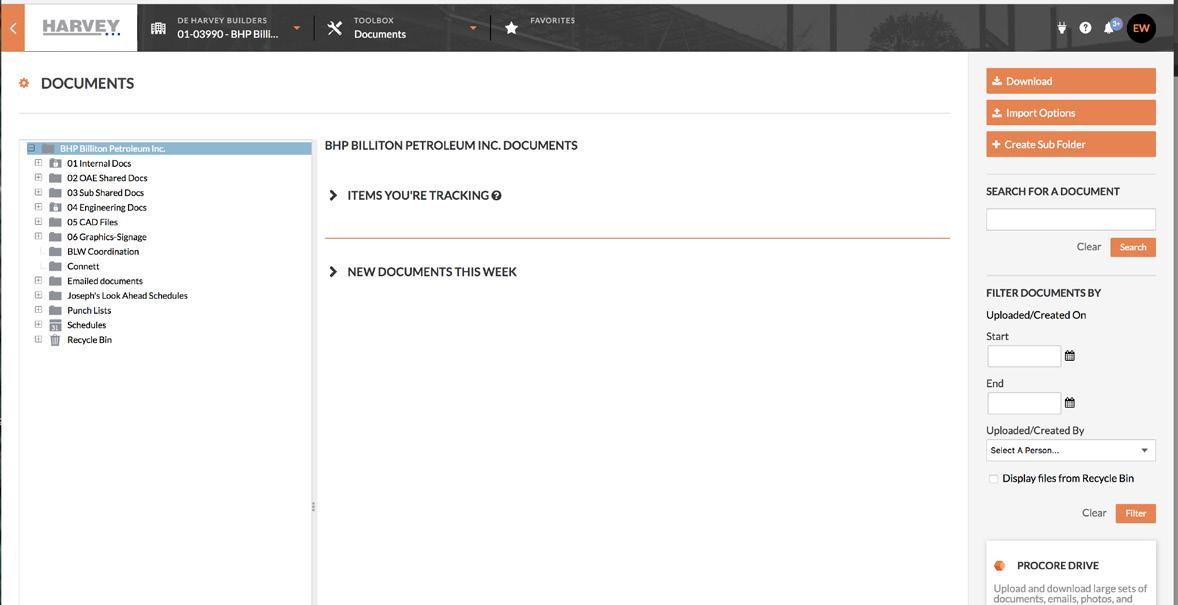
Task: Expand the 06 Graphics-Signage folder
Action: 38,237
